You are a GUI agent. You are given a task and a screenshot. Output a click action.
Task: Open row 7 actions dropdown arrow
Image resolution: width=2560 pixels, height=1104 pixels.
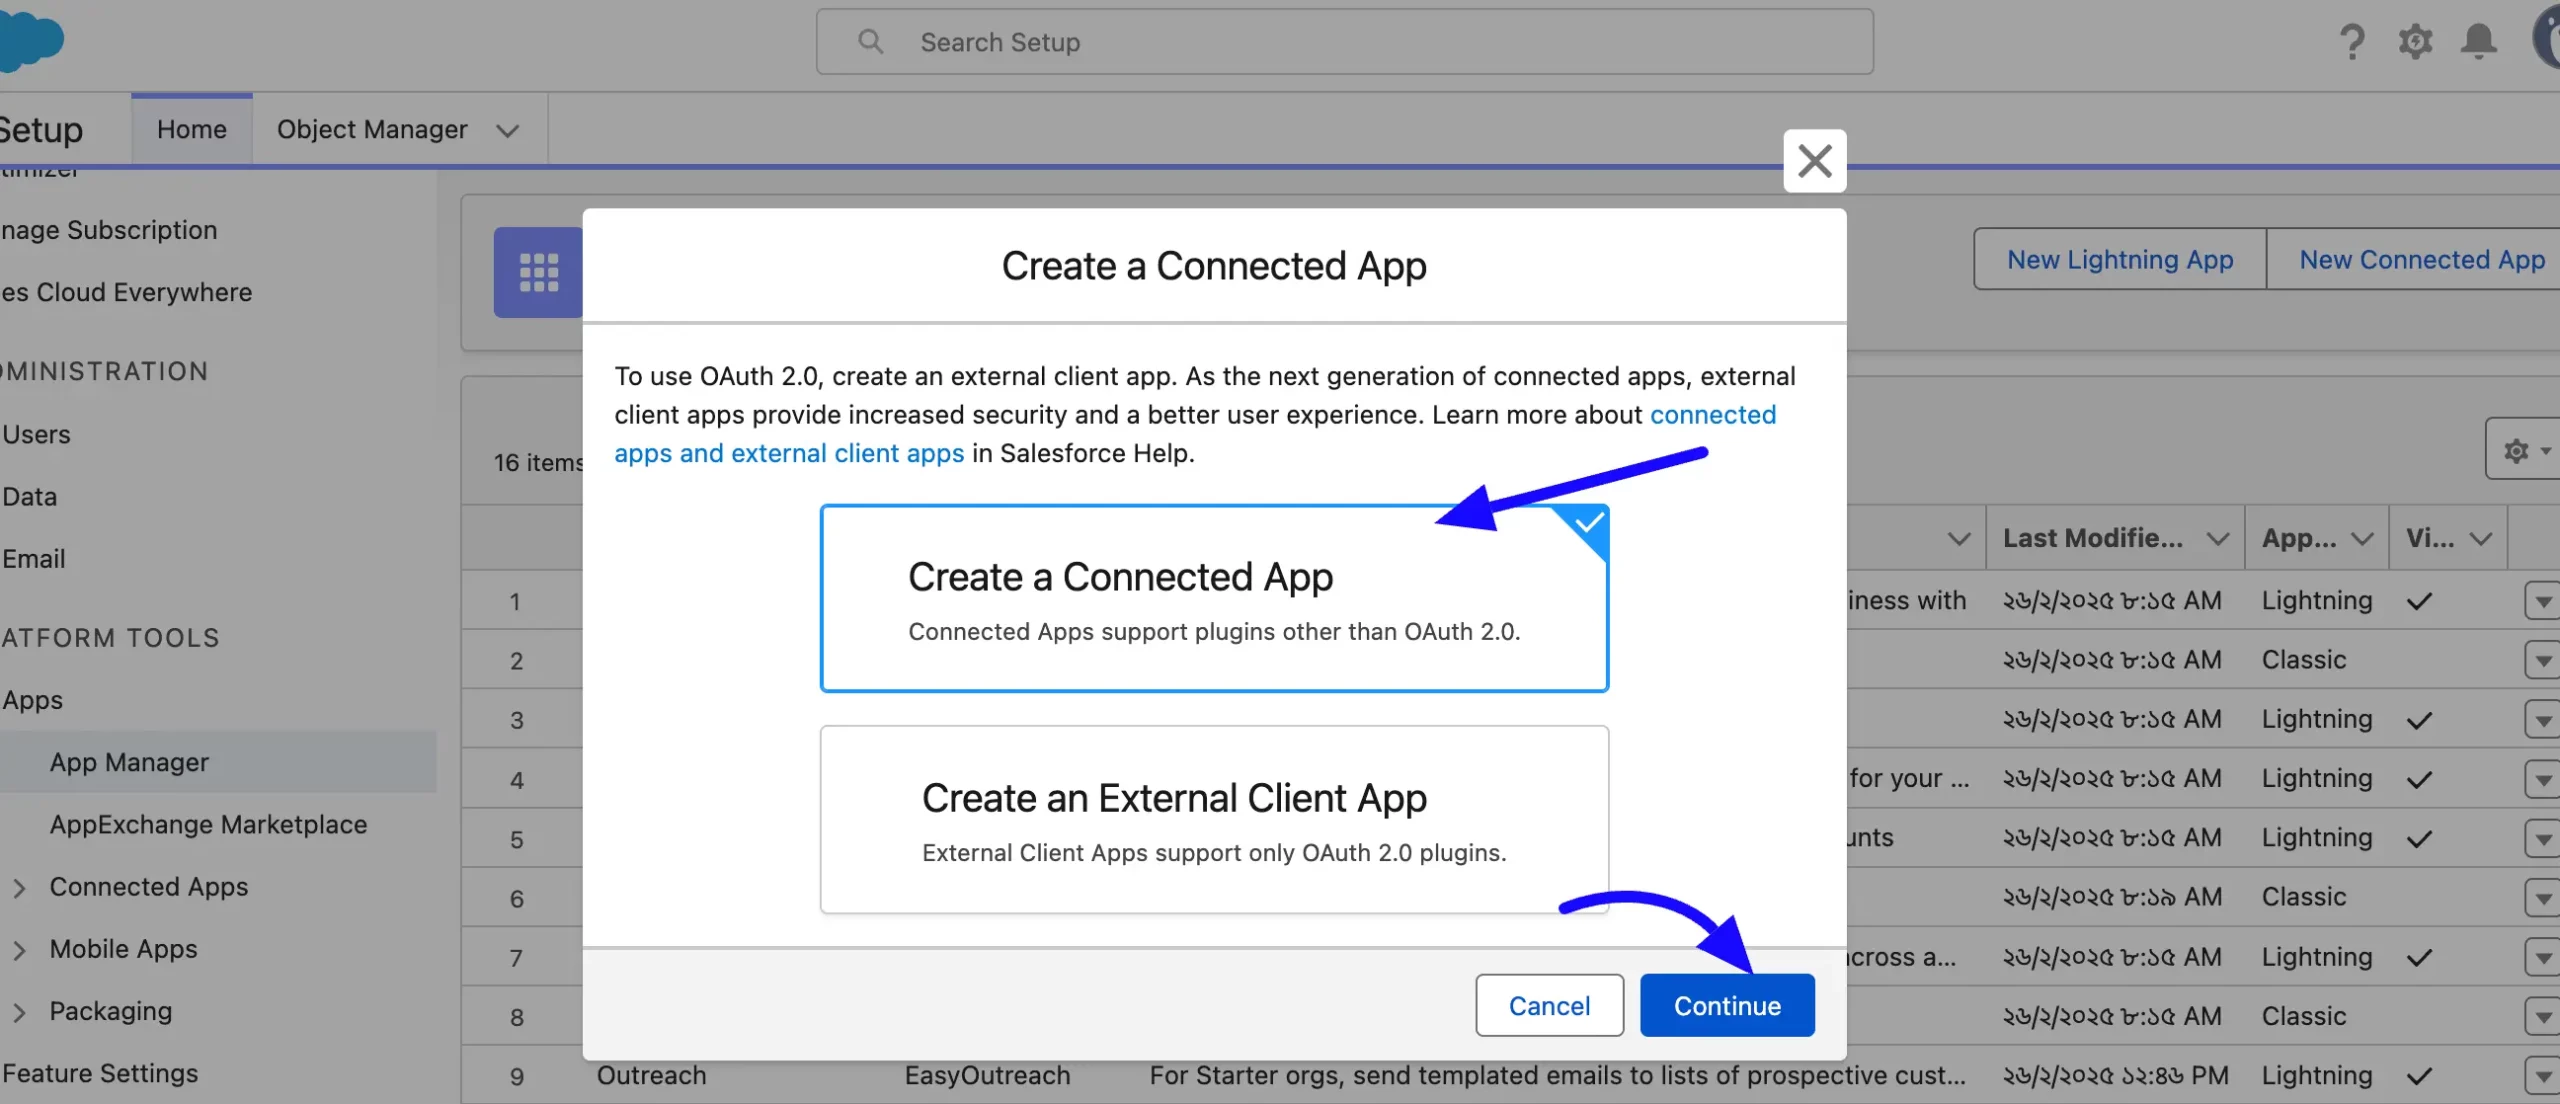[2541, 958]
